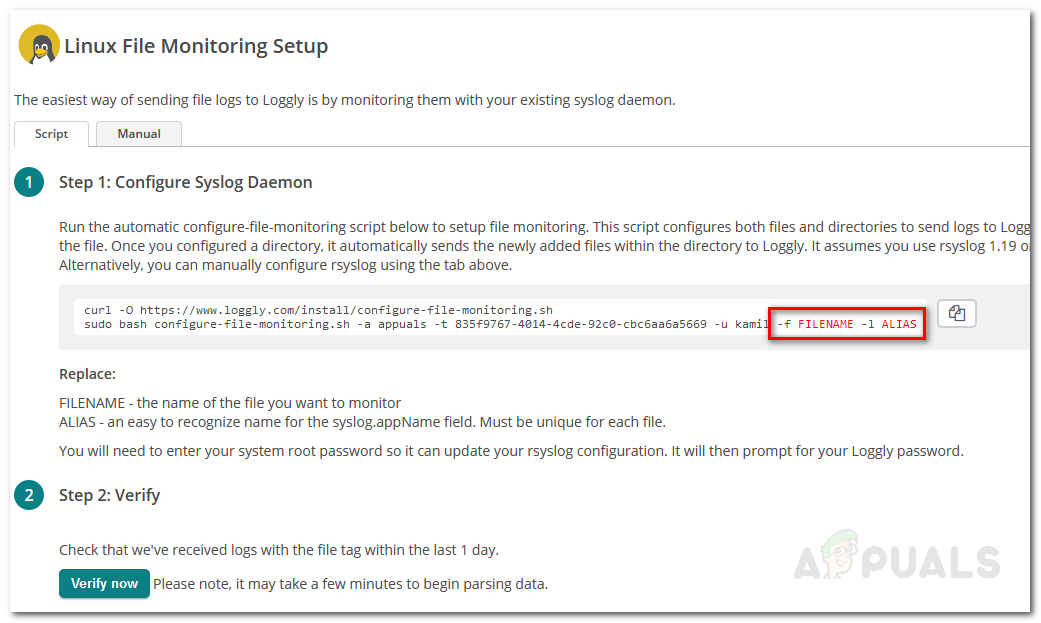Image resolution: width=1041 pixels, height=623 pixels.
Task: Click the ALIAS description line
Action: coord(362,422)
